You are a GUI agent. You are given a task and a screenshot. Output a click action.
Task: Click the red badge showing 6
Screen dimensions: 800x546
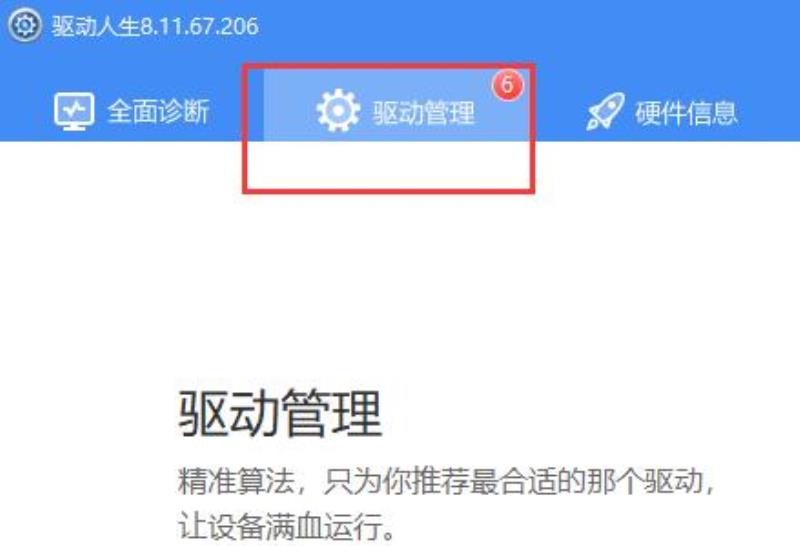[x=507, y=85]
